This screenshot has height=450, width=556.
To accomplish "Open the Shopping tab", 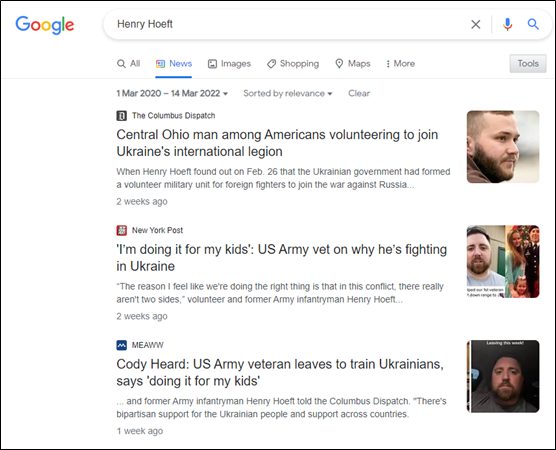I will 293,63.
